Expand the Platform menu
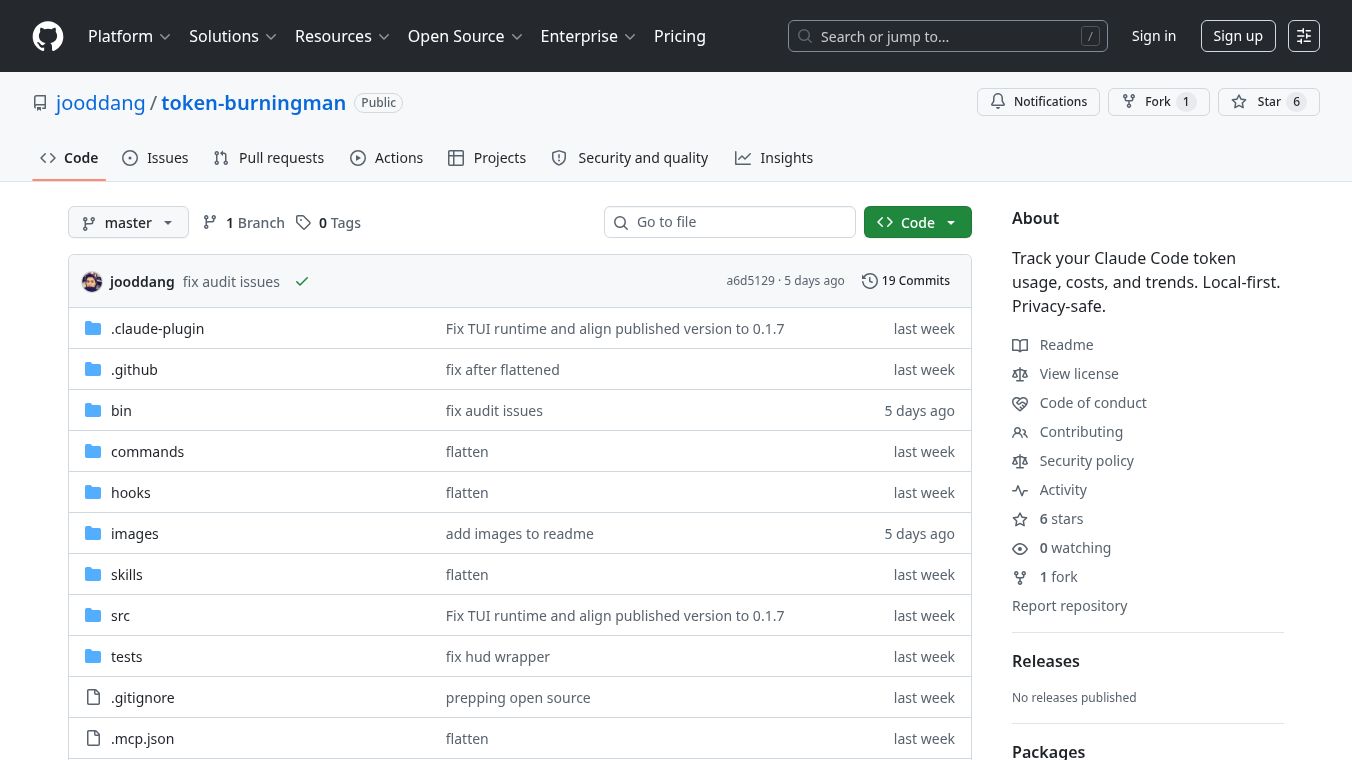 pyautogui.click(x=129, y=36)
